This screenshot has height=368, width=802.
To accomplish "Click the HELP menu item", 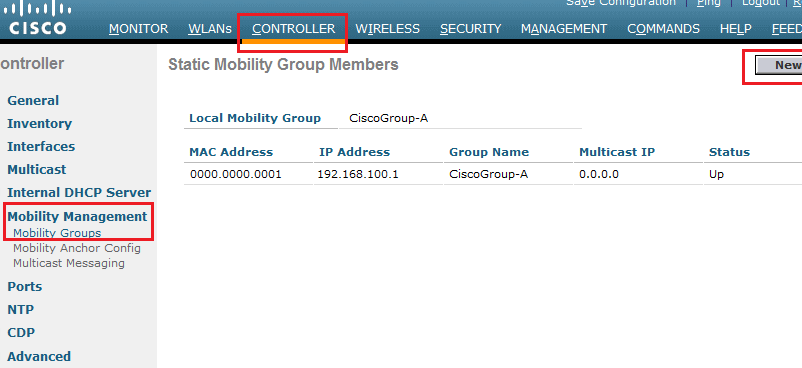I will point(736,29).
